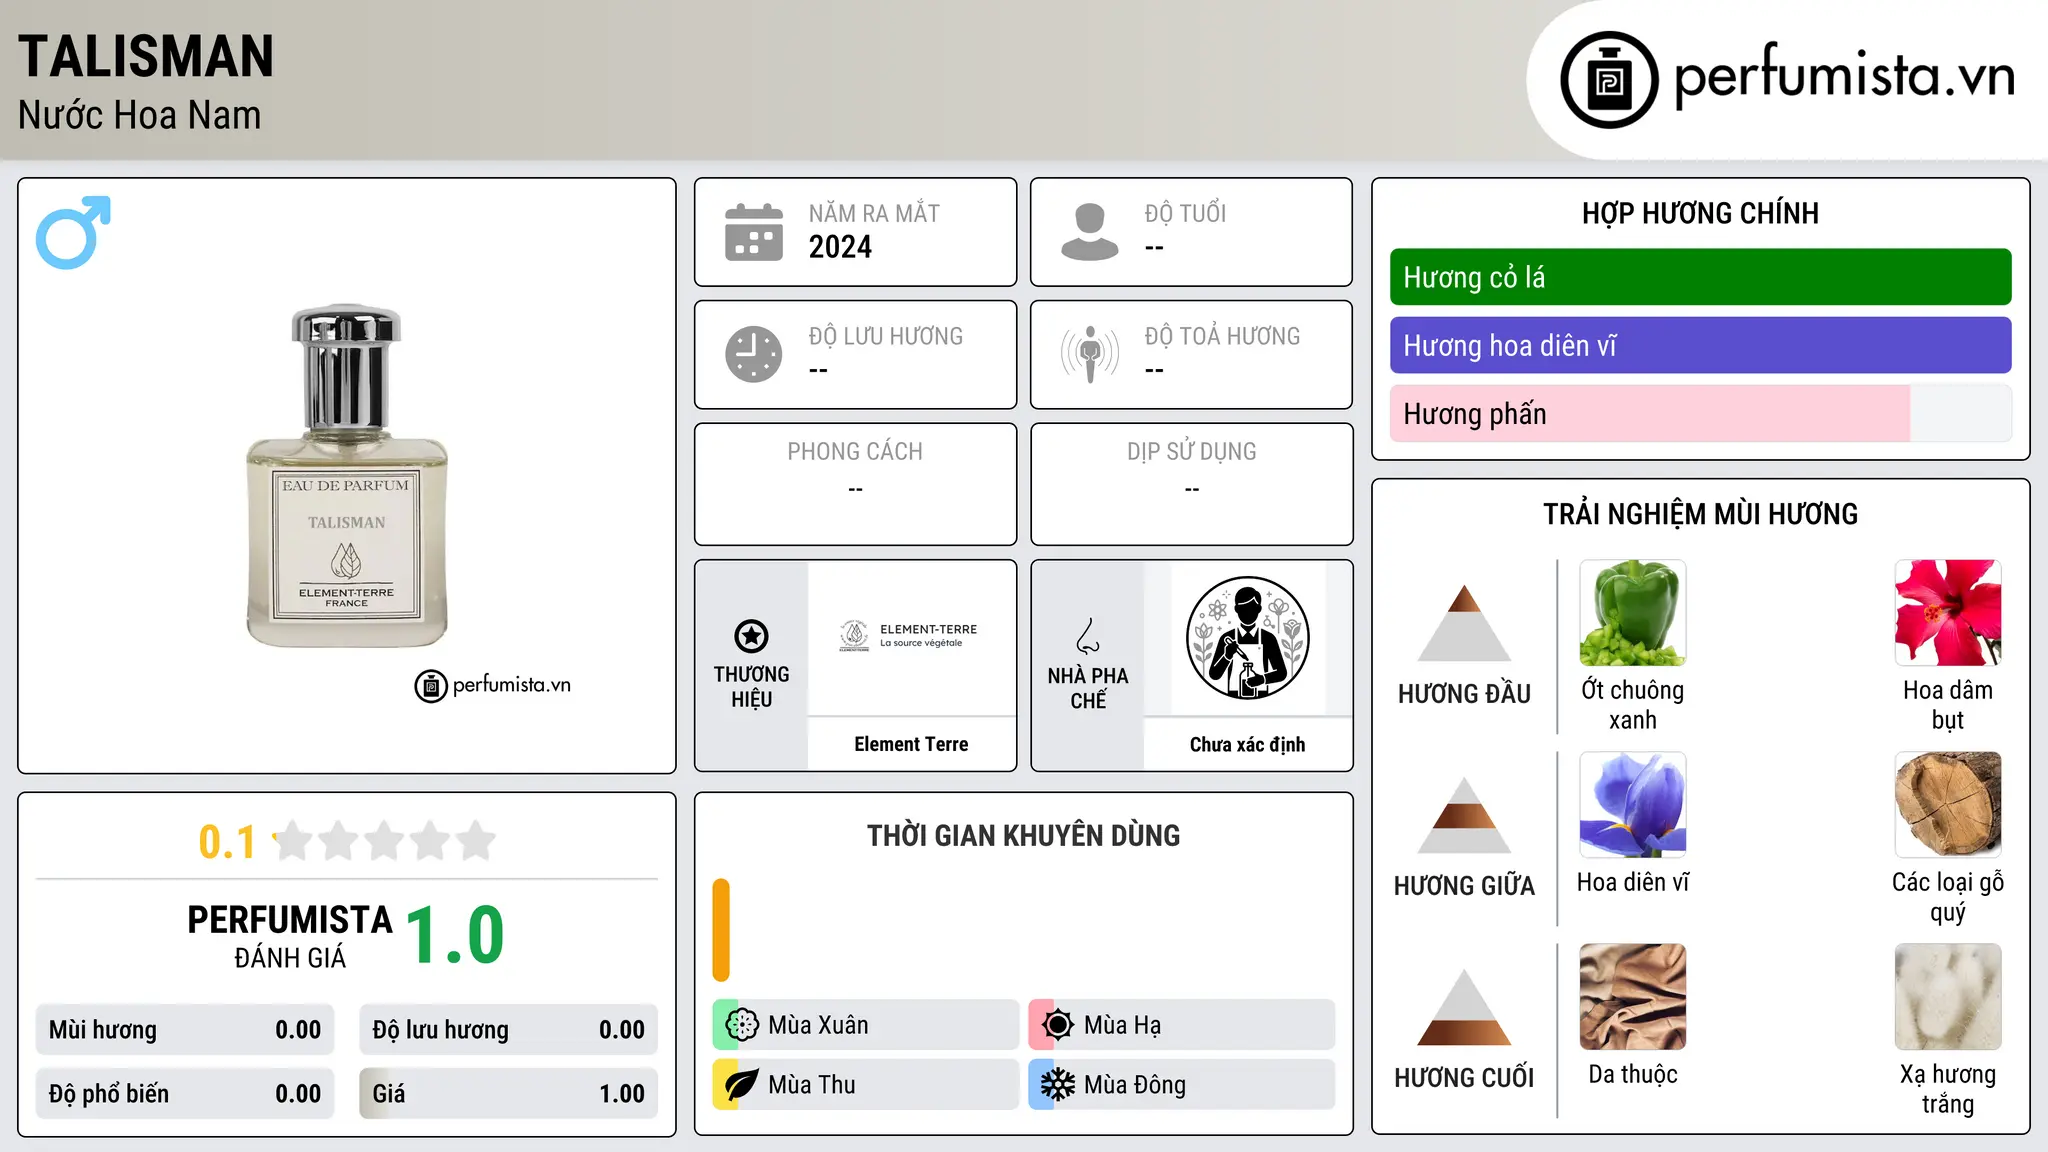The width and height of the screenshot is (2048, 1152).
Task: Click the Nước Hoa Nam subtitle
Action: pos(140,115)
